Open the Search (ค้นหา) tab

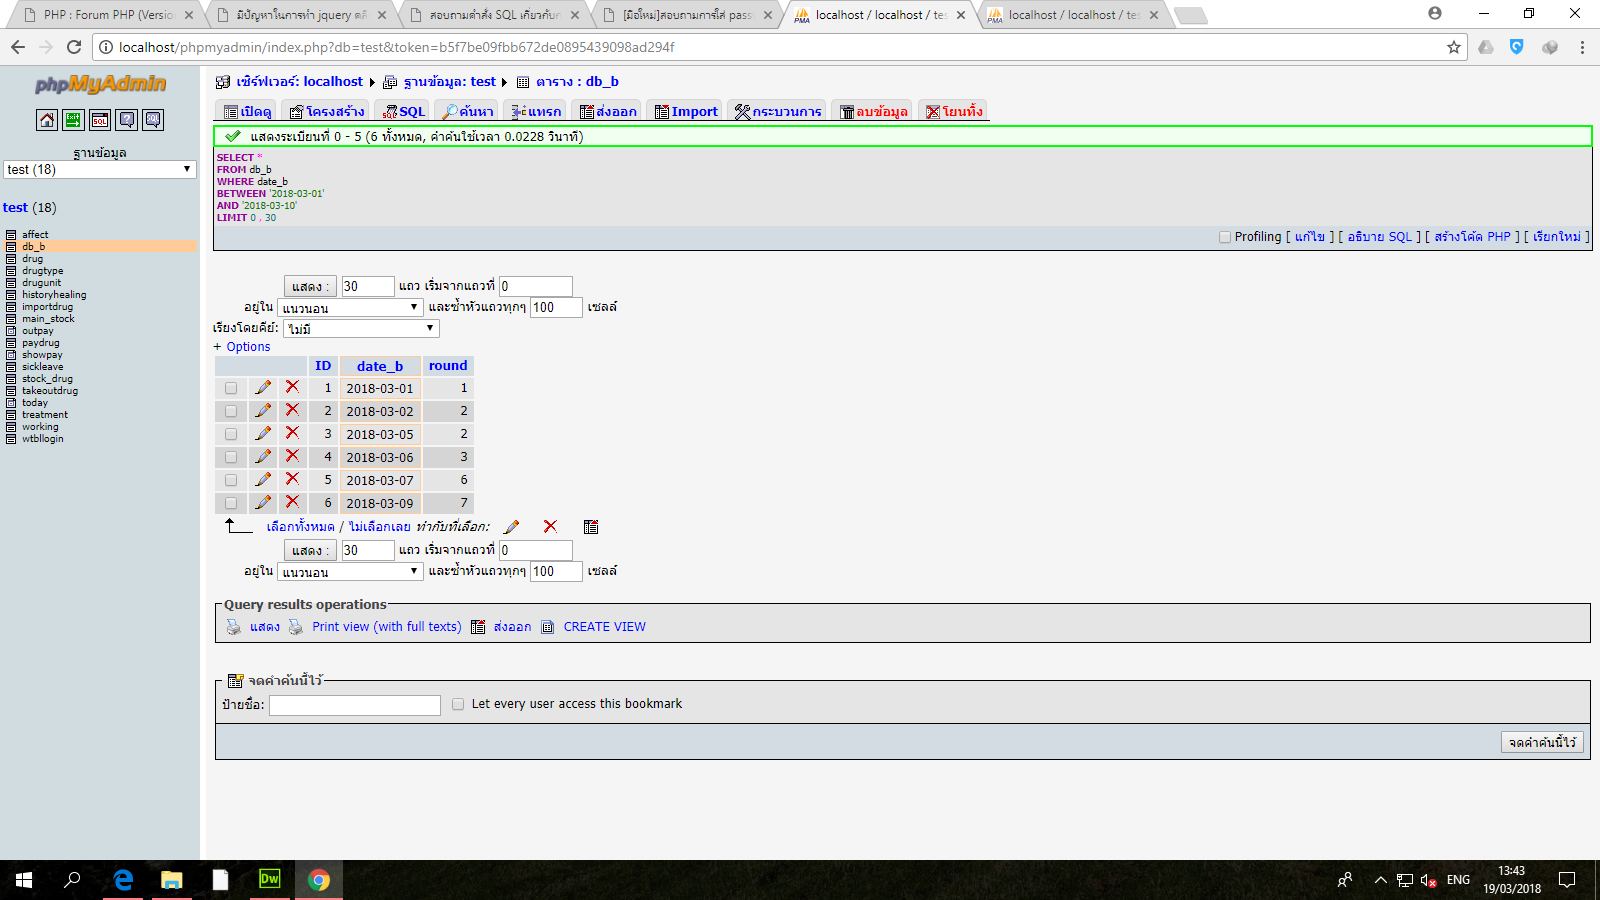pyautogui.click(x=468, y=111)
